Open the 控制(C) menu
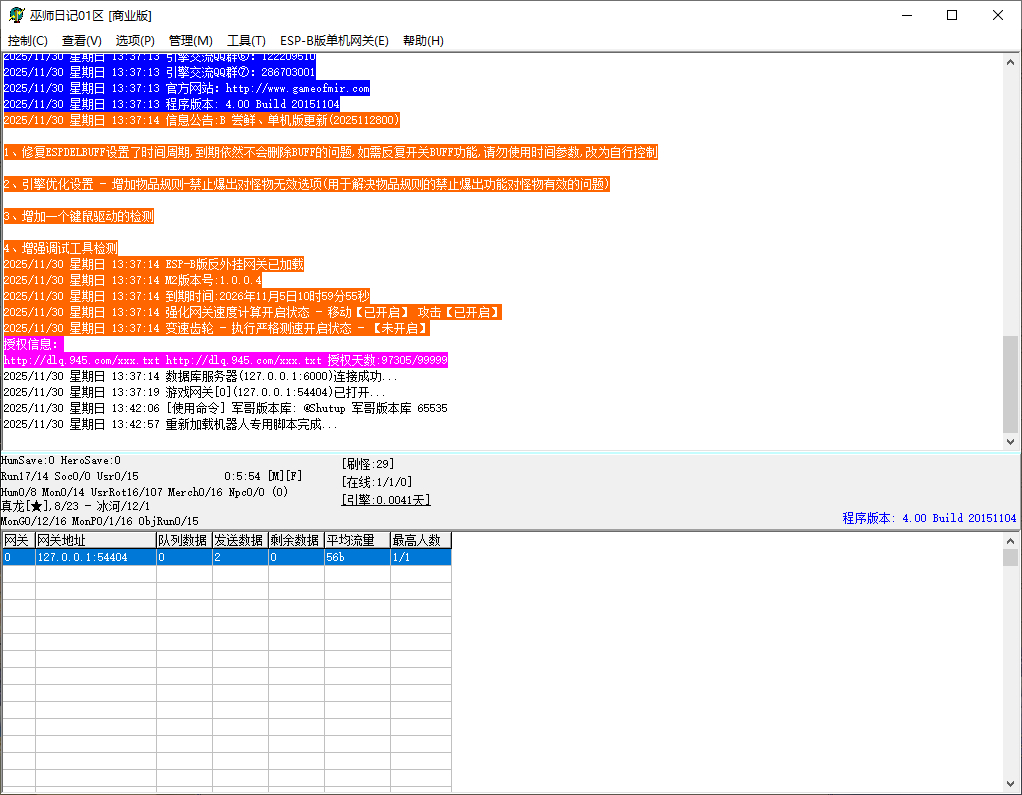Image resolution: width=1022 pixels, height=795 pixels. pos(27,40)
